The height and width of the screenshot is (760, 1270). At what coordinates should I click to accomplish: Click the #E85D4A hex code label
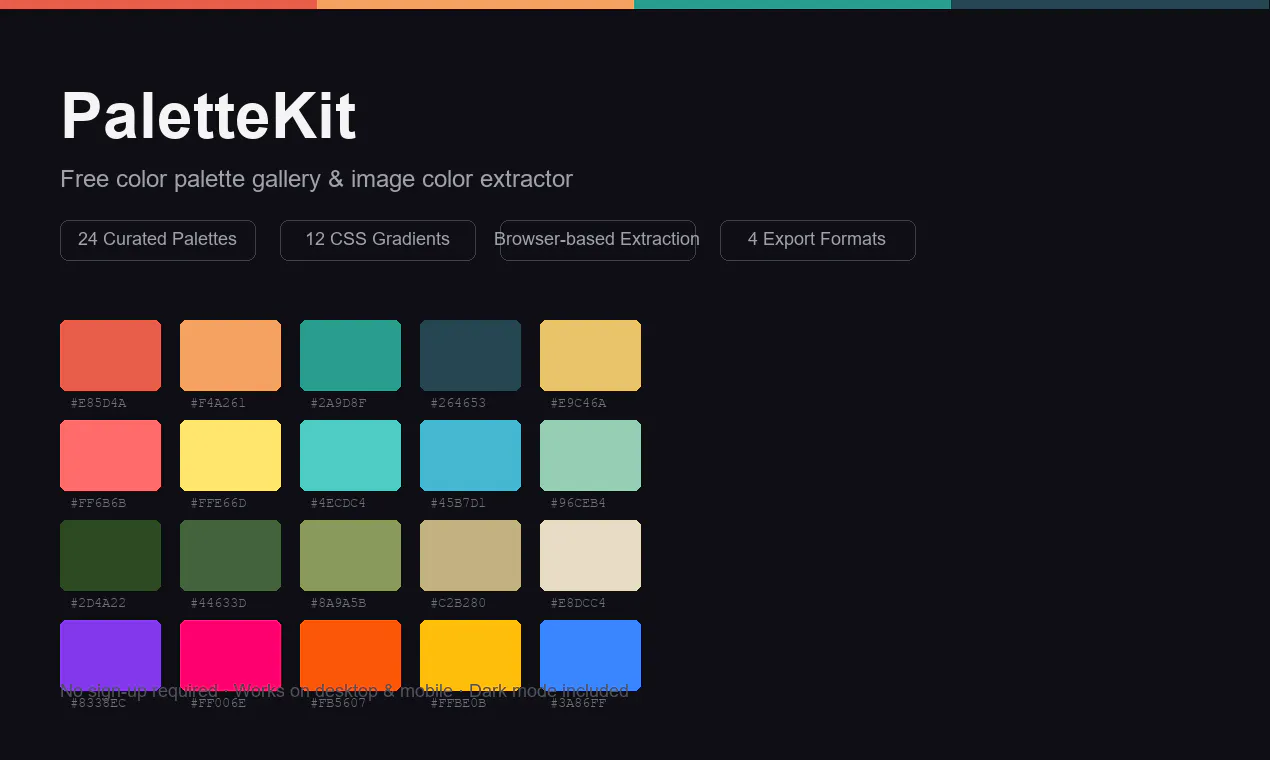(98, 403)
